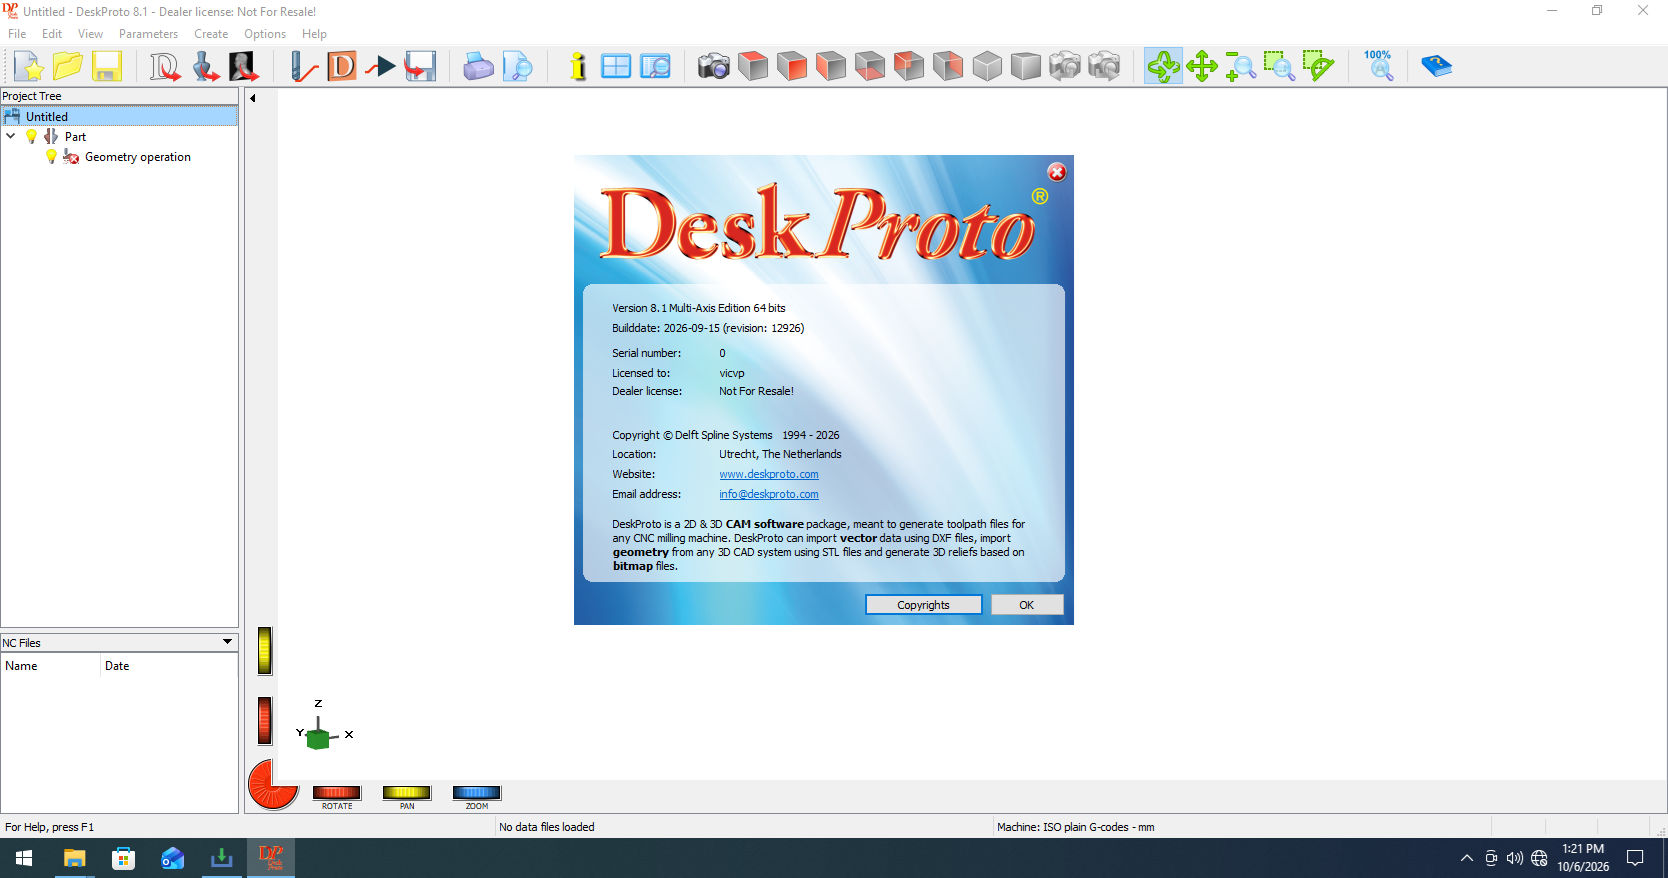The height and width of the screenshot is (878, 1668).
Task: Click the yellow PAN horizontal thumbwheel
Action: pyautogui.click(x=407, y=792)
